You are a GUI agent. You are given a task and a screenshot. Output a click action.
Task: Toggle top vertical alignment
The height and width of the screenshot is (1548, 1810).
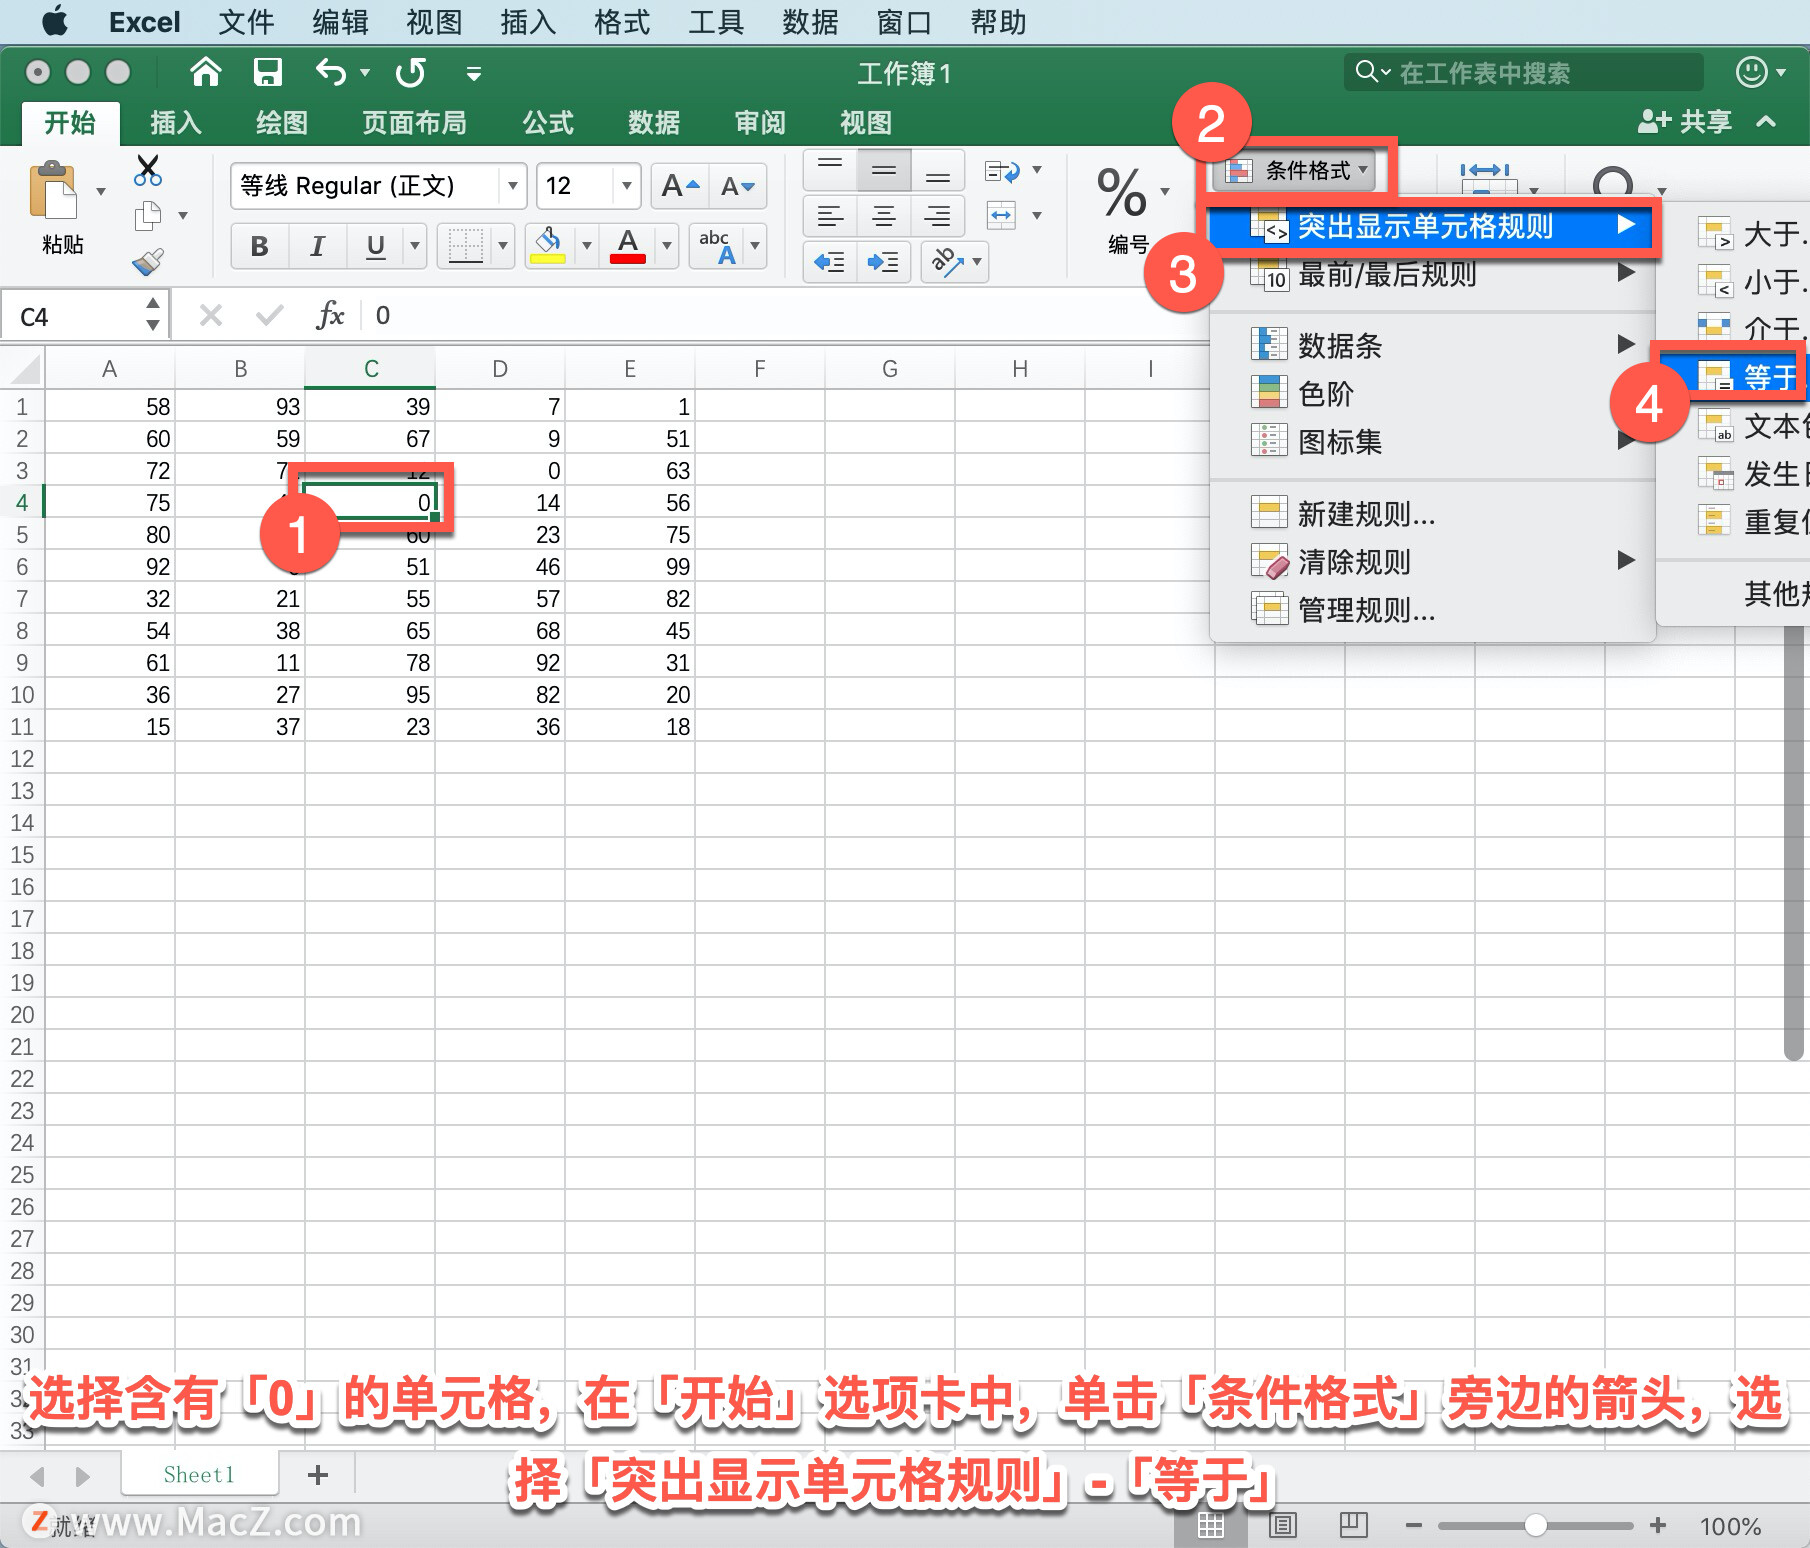830,172
